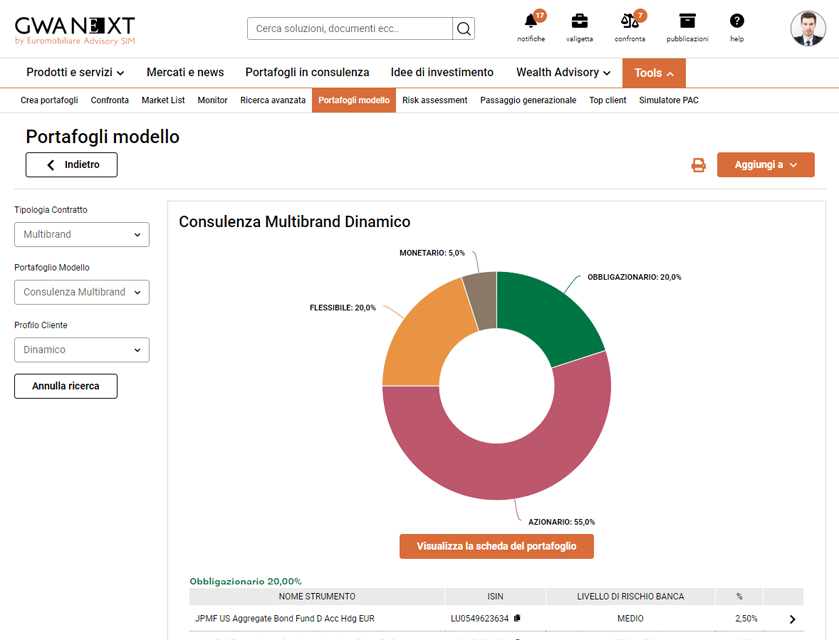Screen dimensions: 839x640
Task: Click AZIONARIO: 55,0% chart label
Action: tap(561, 522)
